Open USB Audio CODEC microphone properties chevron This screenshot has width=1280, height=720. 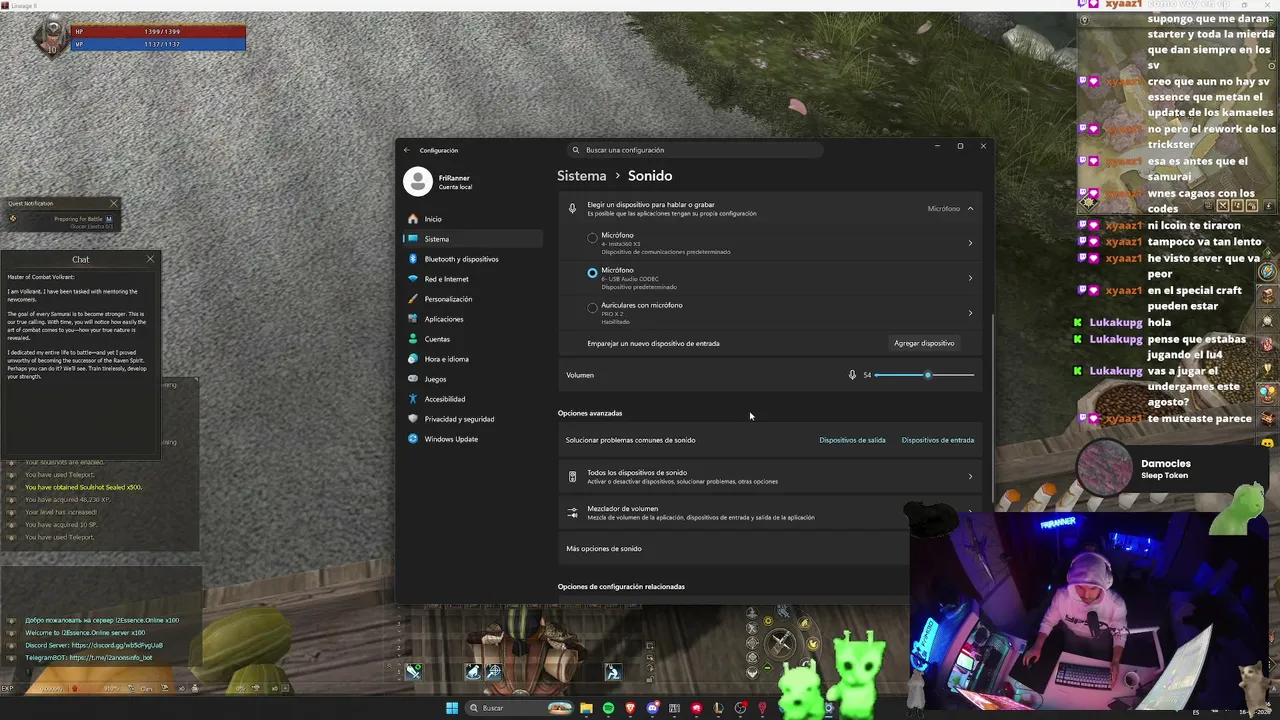tap(970, 278)
